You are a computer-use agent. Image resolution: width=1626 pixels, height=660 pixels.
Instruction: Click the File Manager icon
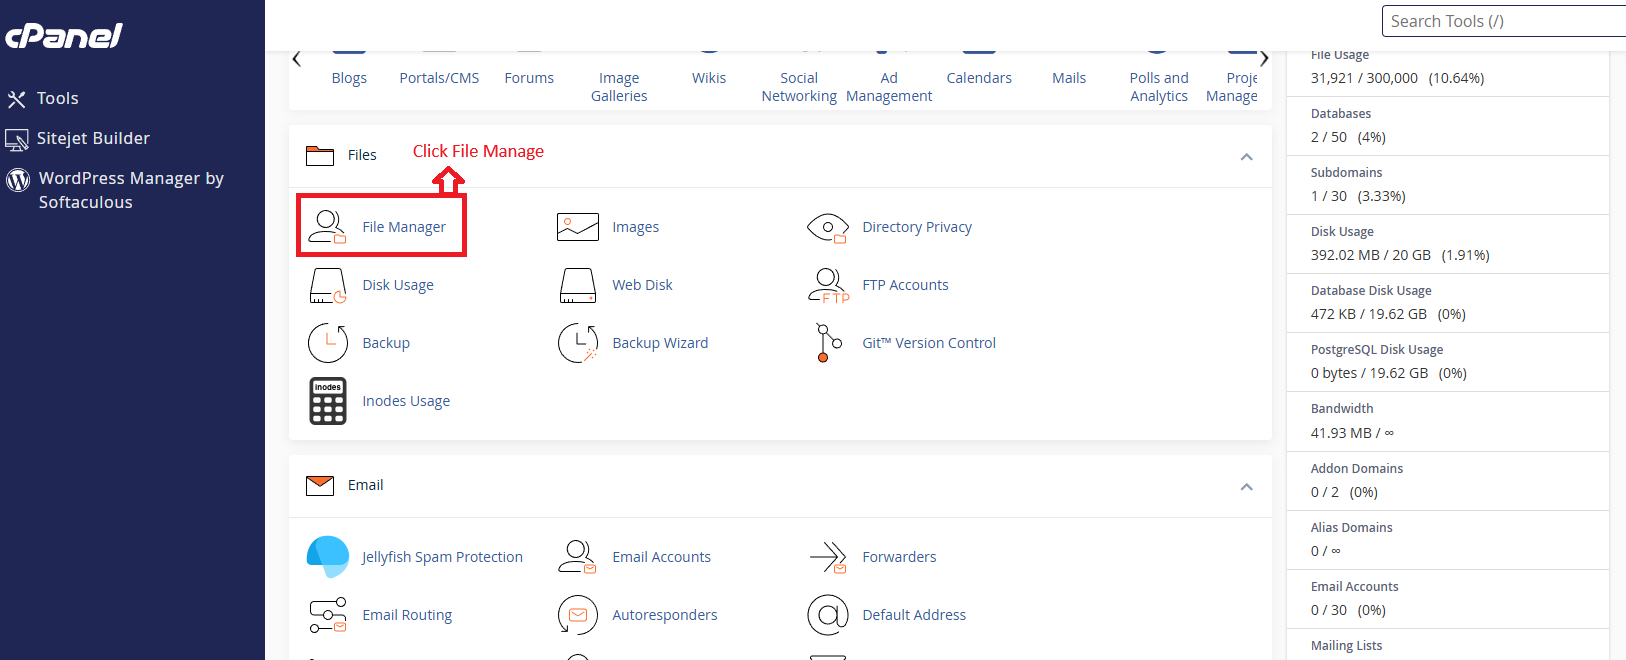pos(328,227)
